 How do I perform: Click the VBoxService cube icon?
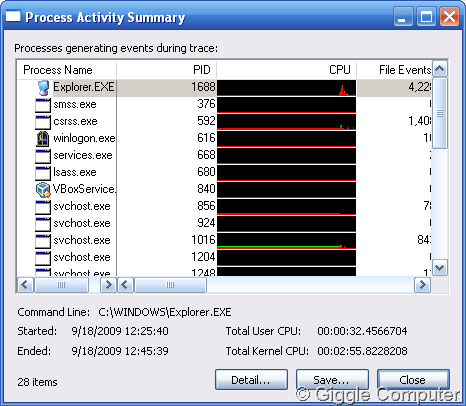tap(43, 190)
